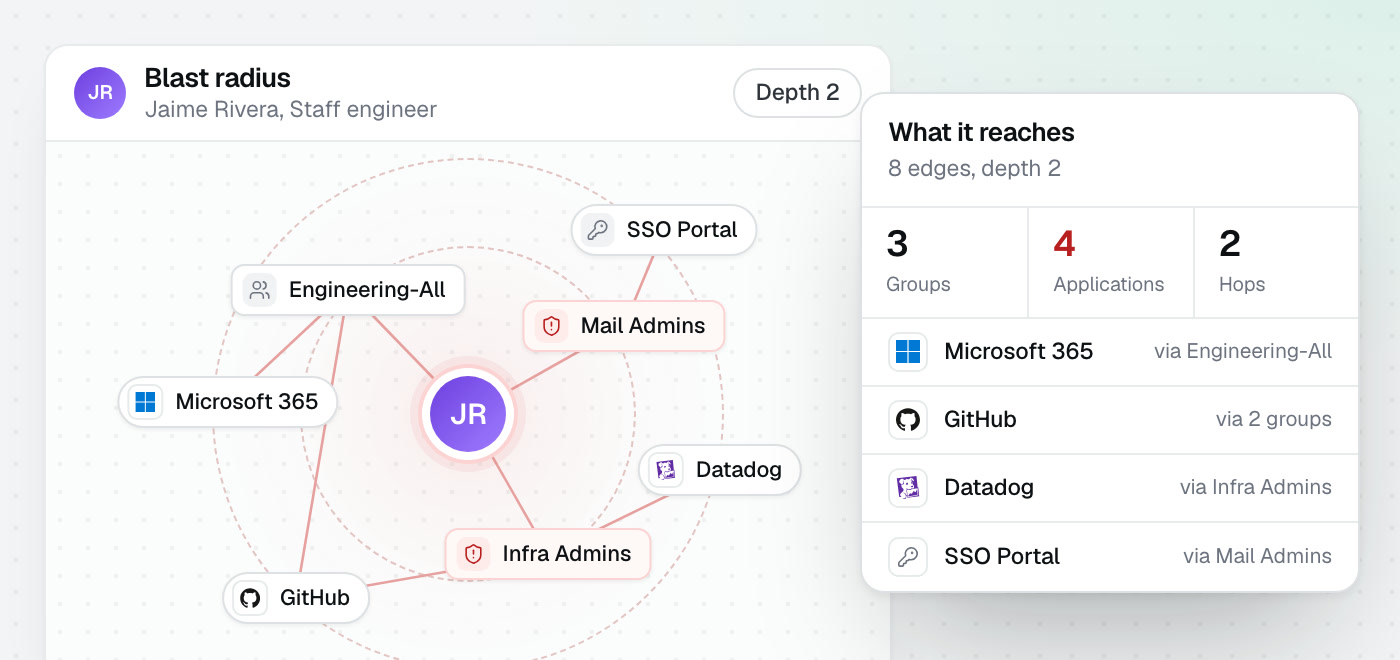Click the GitHub icon in the reaches list
The height and width of the screenshot is (660, 1400).
pyautogui.click(x=908, y=420)
